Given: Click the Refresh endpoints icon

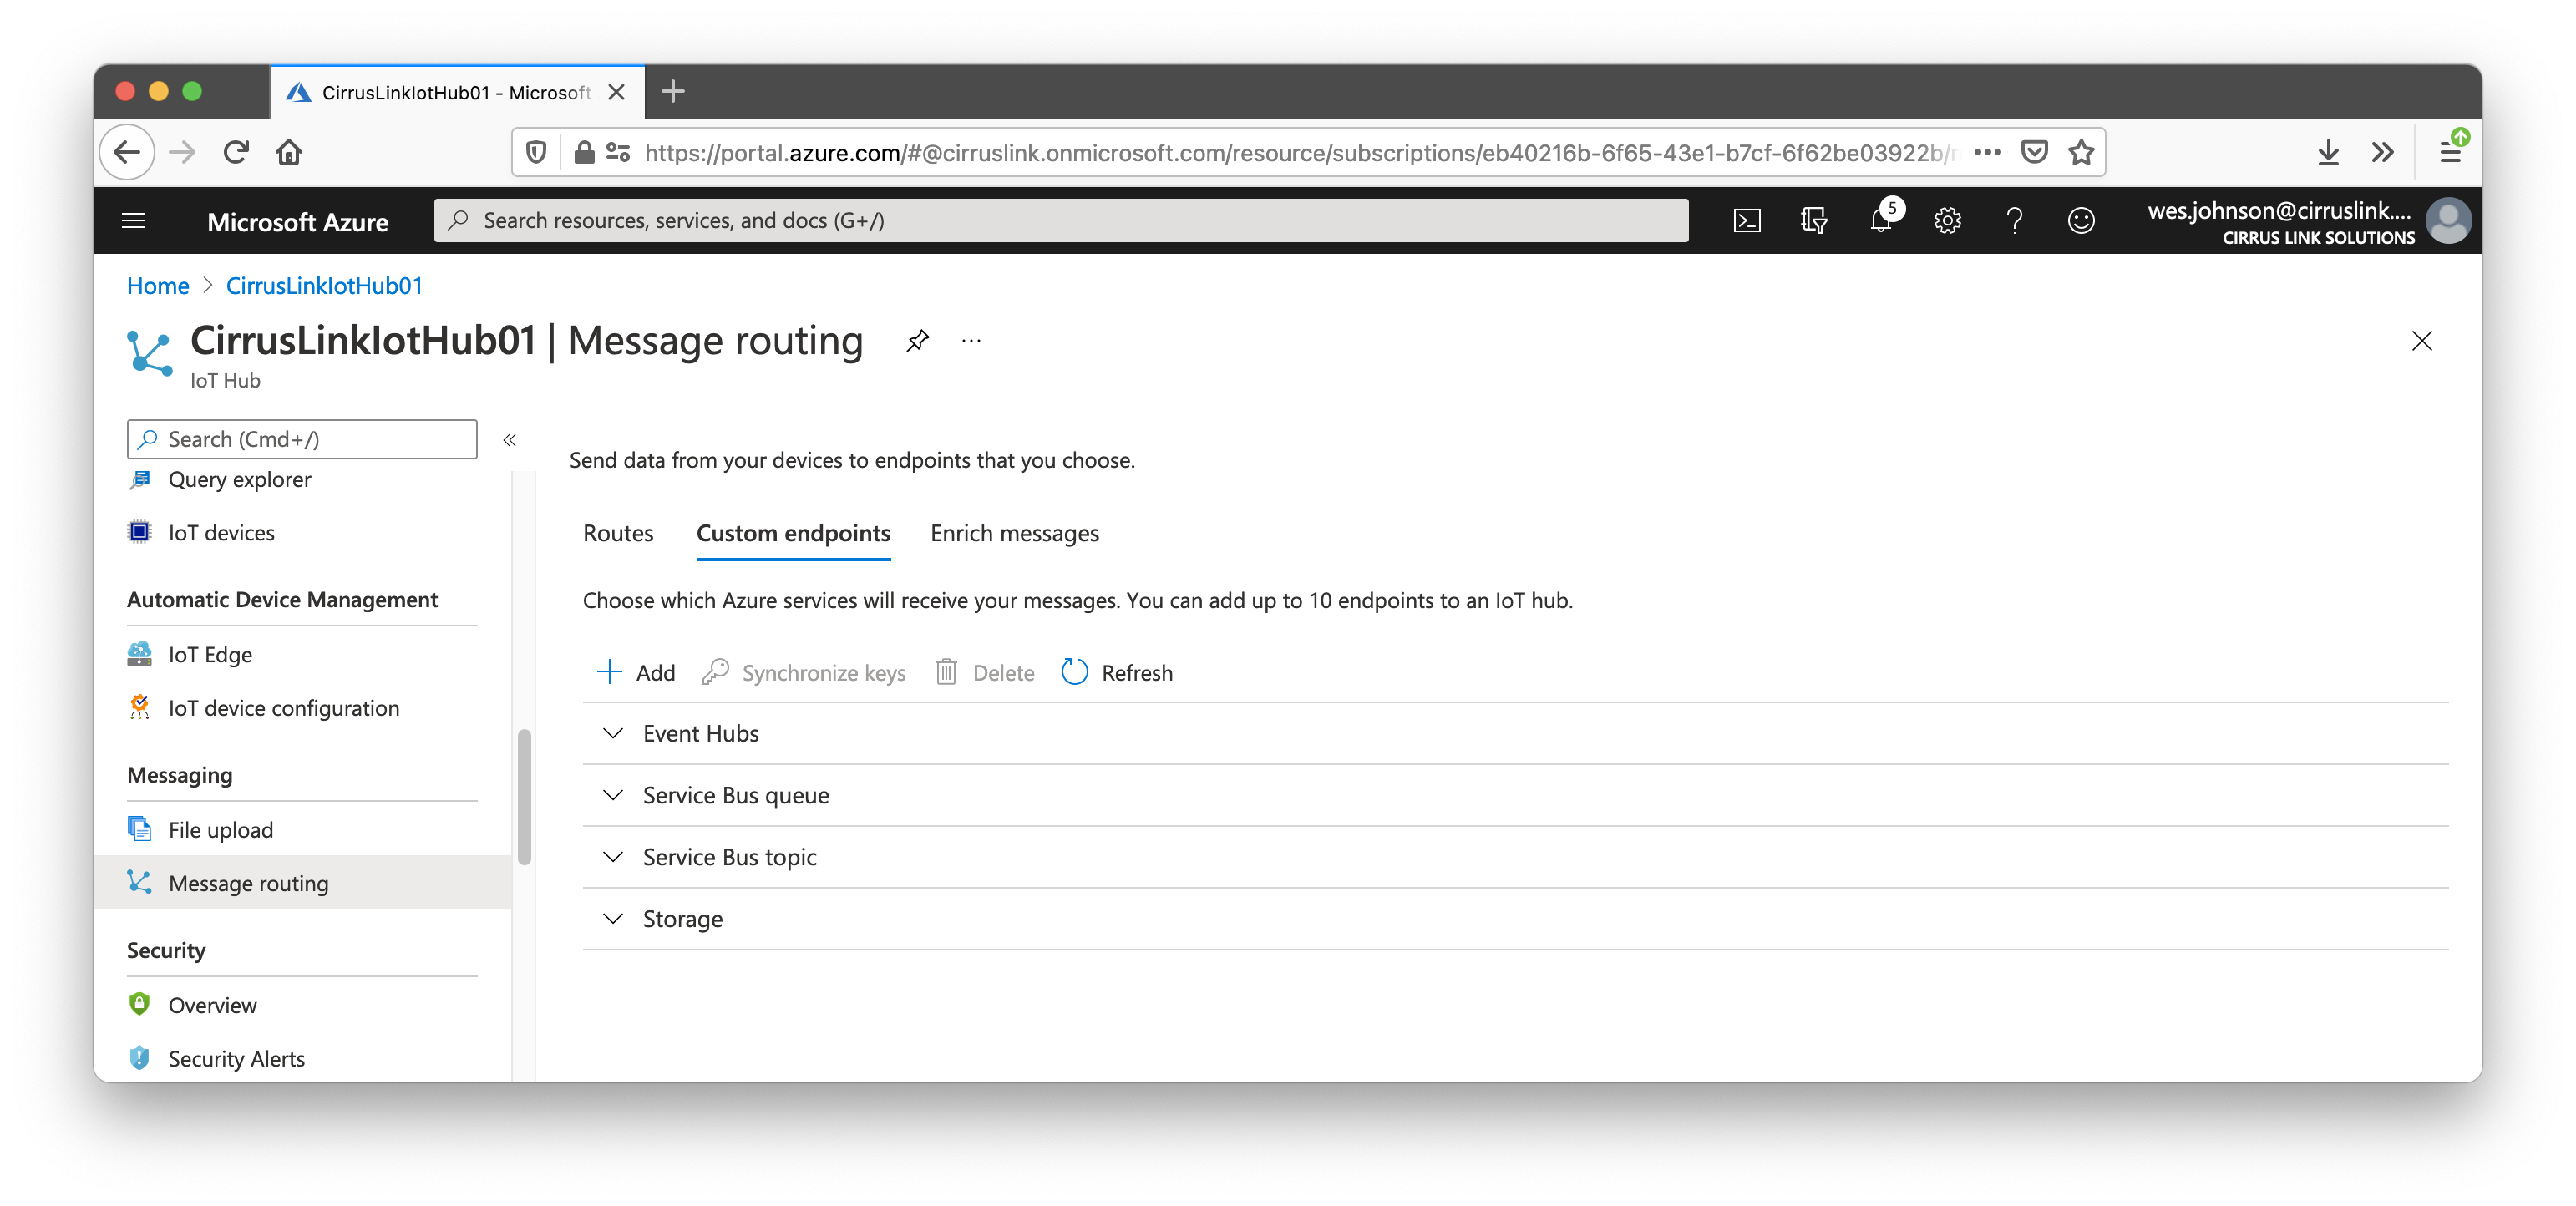Looking at the screenshot, I should click(x=1075, y=672).
